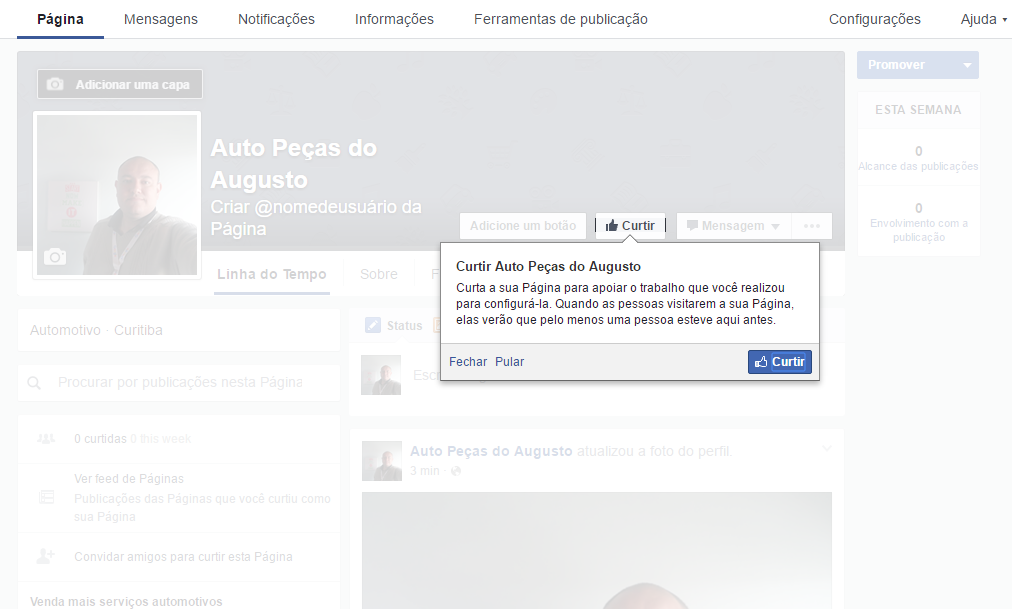The width and height of the screenshot is (1012, 609).
Task: Select the Linha do Tempo tab
Action: click(x=272, y=274)
